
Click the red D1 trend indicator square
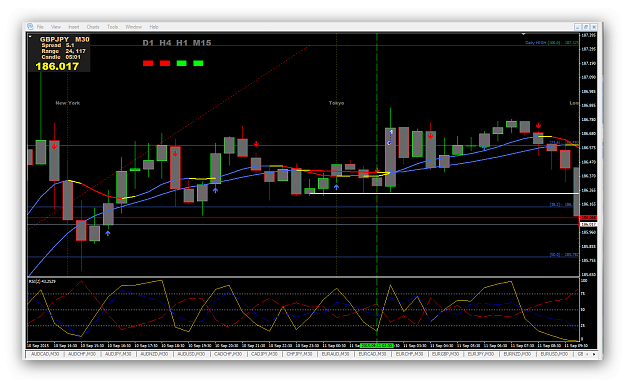point(148,63)
